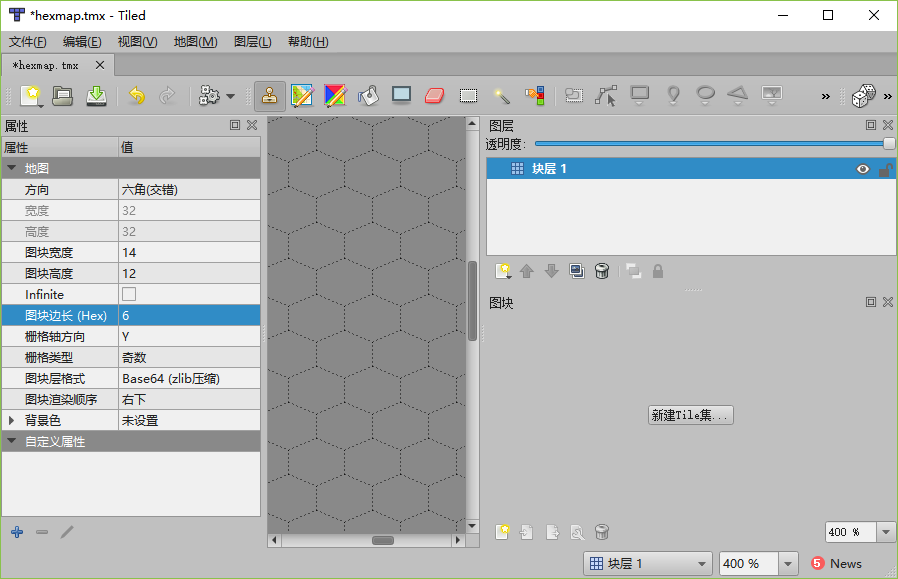The image size is (898, 579).
Task: Select the Magic Wand tool
Action: click(x=502, y=96)
